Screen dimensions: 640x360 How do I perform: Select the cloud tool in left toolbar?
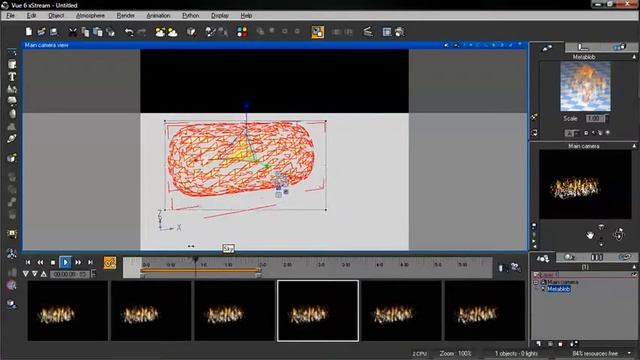[x=12, y=101]
